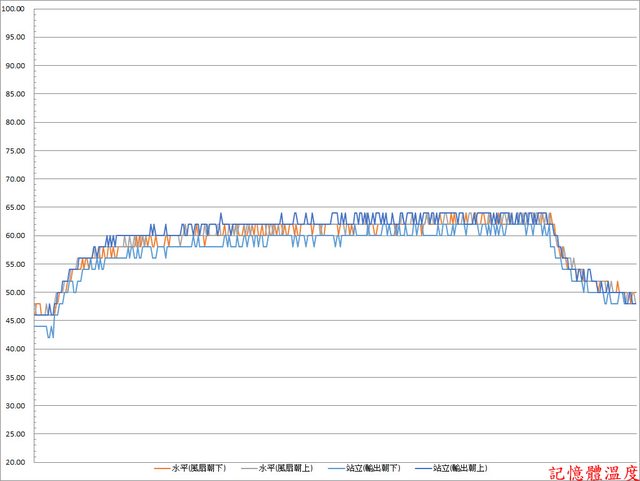640x481 pixels.
Task: Select the 60.00 y-axis label
Action: tap(16, 236)
